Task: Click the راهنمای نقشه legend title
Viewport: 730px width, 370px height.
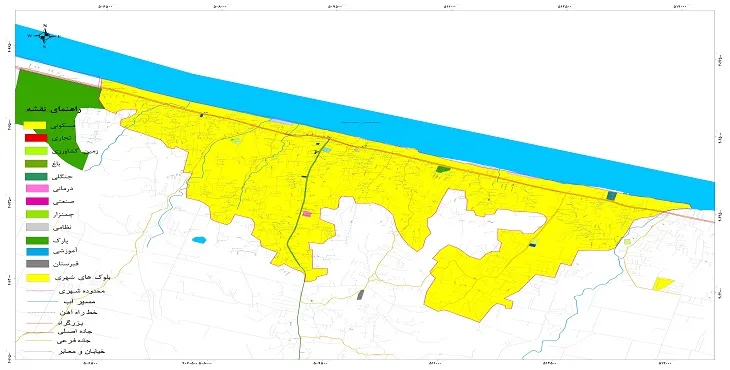Action: click(54, 109)
